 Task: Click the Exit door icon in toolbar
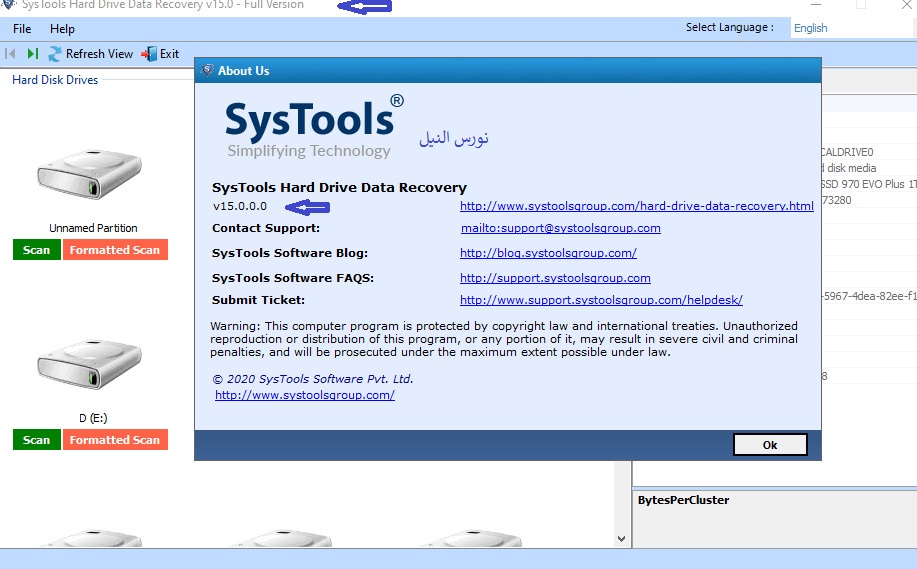(x=149, y=54)
